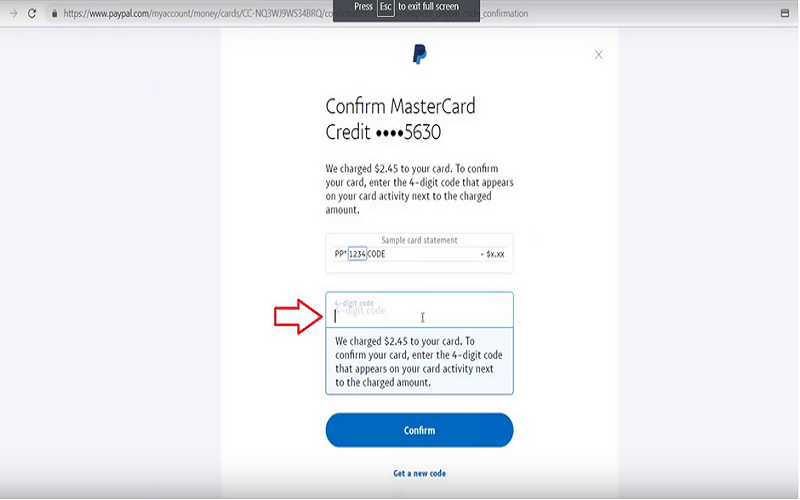This screenshot has height=500, width=800.
Task: Click the Esc key hint box
Action: point(386,7)
